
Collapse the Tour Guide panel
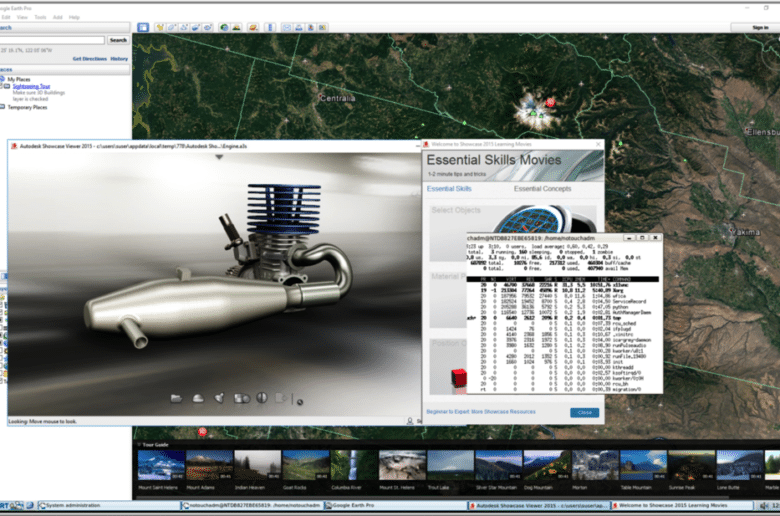pyautogui.click(x=139, y=445)
